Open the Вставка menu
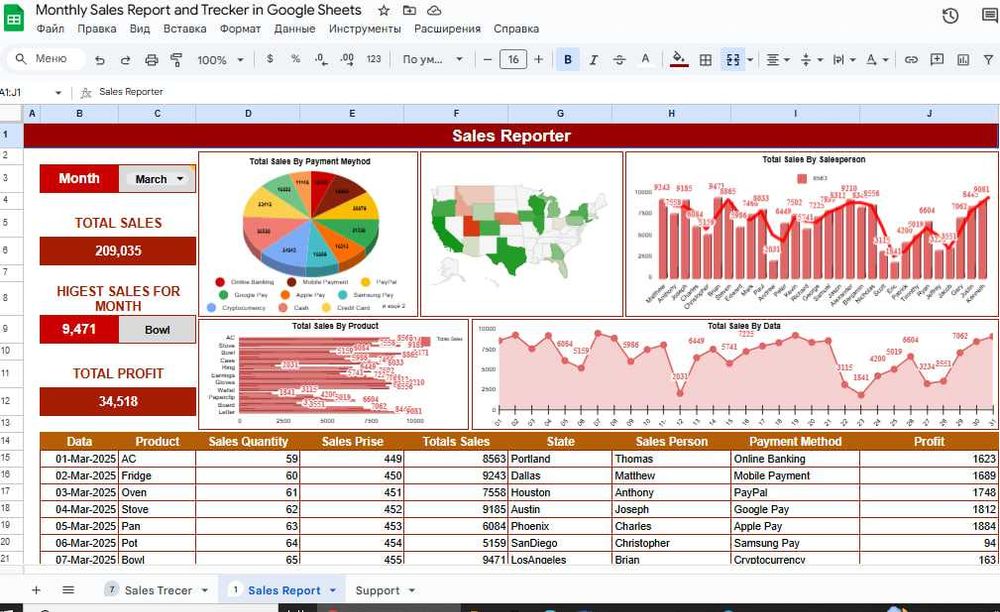 pos(185,29)
